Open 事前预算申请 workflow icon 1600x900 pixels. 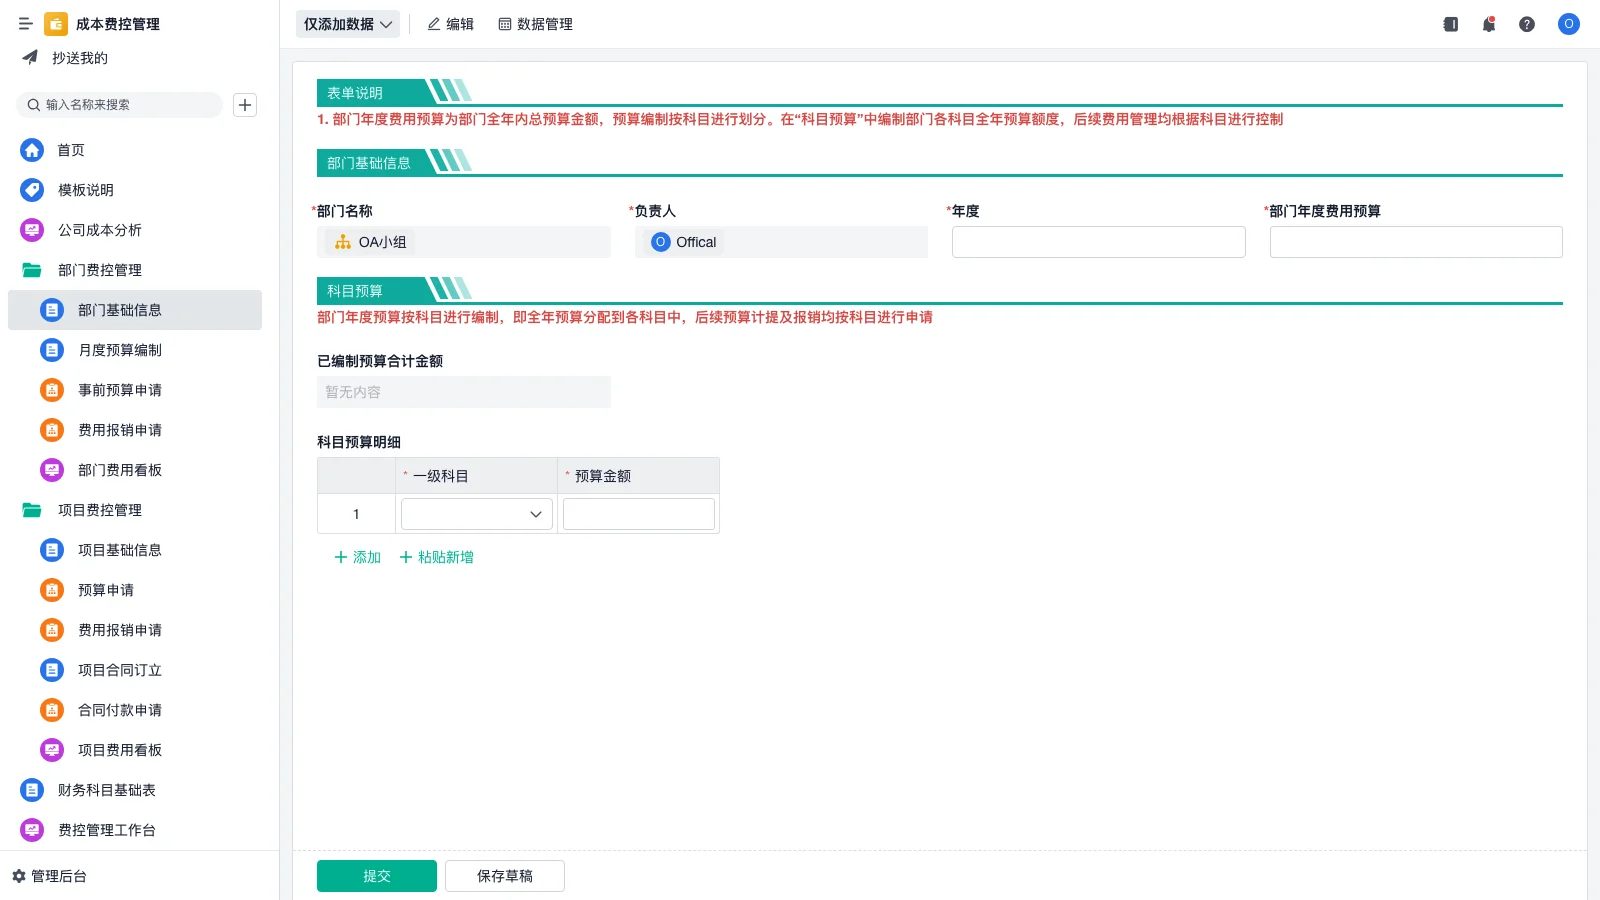coord(52,390)
